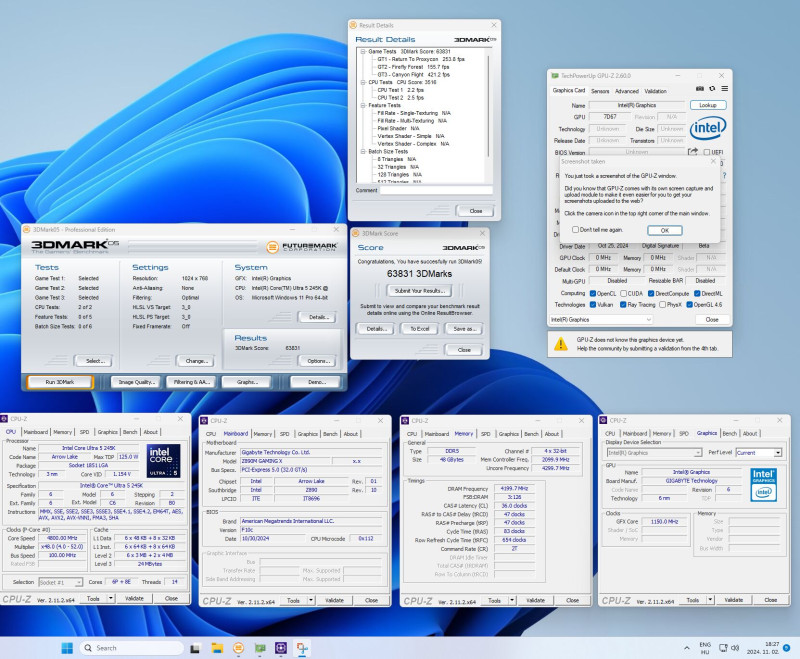
Task: Click the Submit Your Results button
Action: (x=419, y=290)
